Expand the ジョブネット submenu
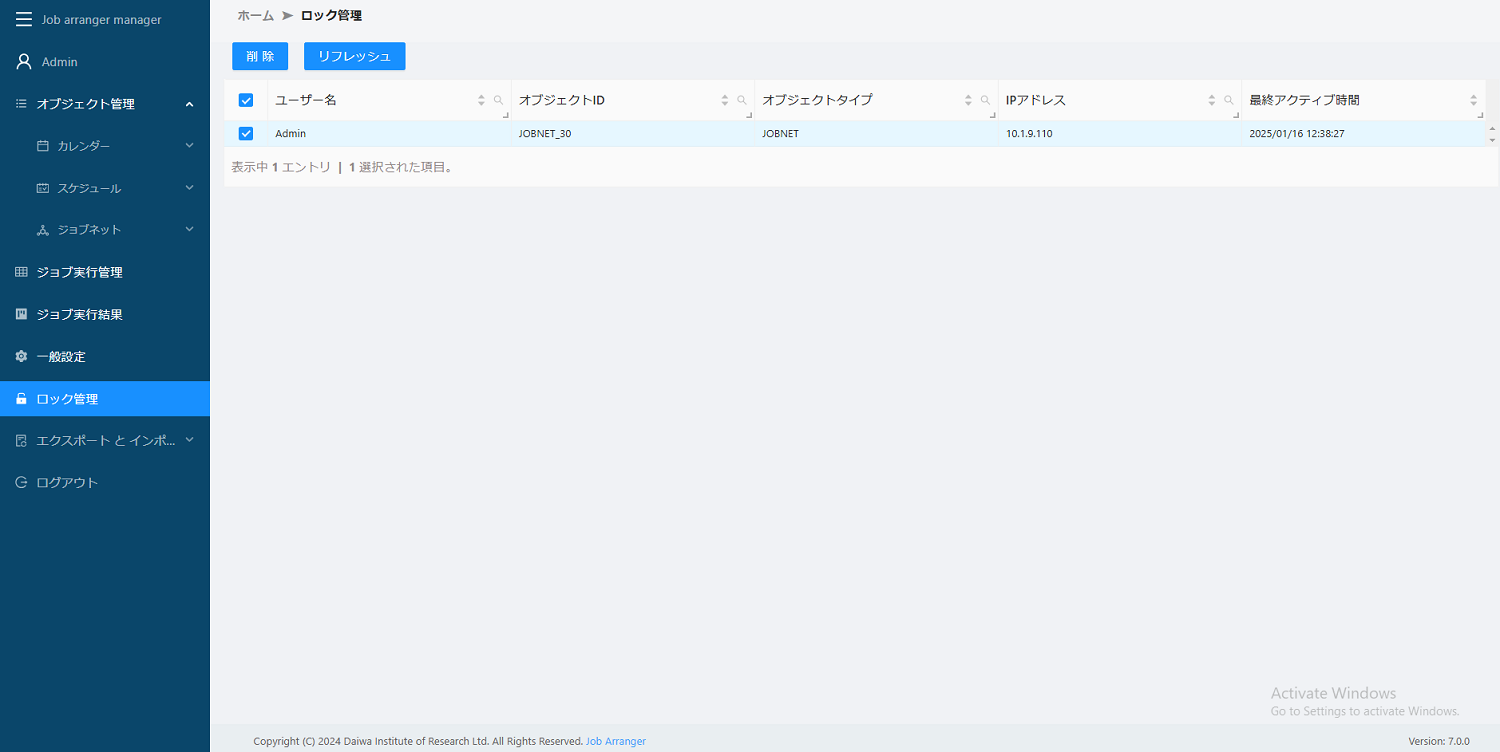1500x752 pixels. click(x=189, y=230)
